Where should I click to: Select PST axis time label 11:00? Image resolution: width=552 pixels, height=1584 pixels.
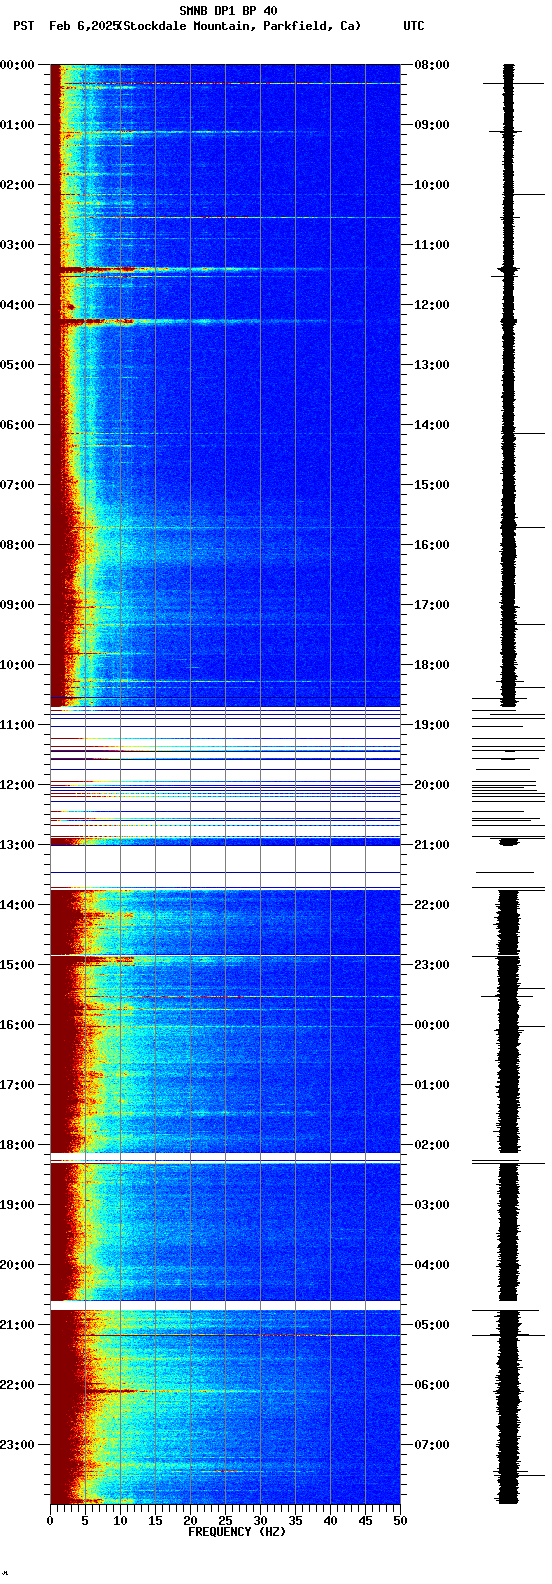(x=18, y=725)
